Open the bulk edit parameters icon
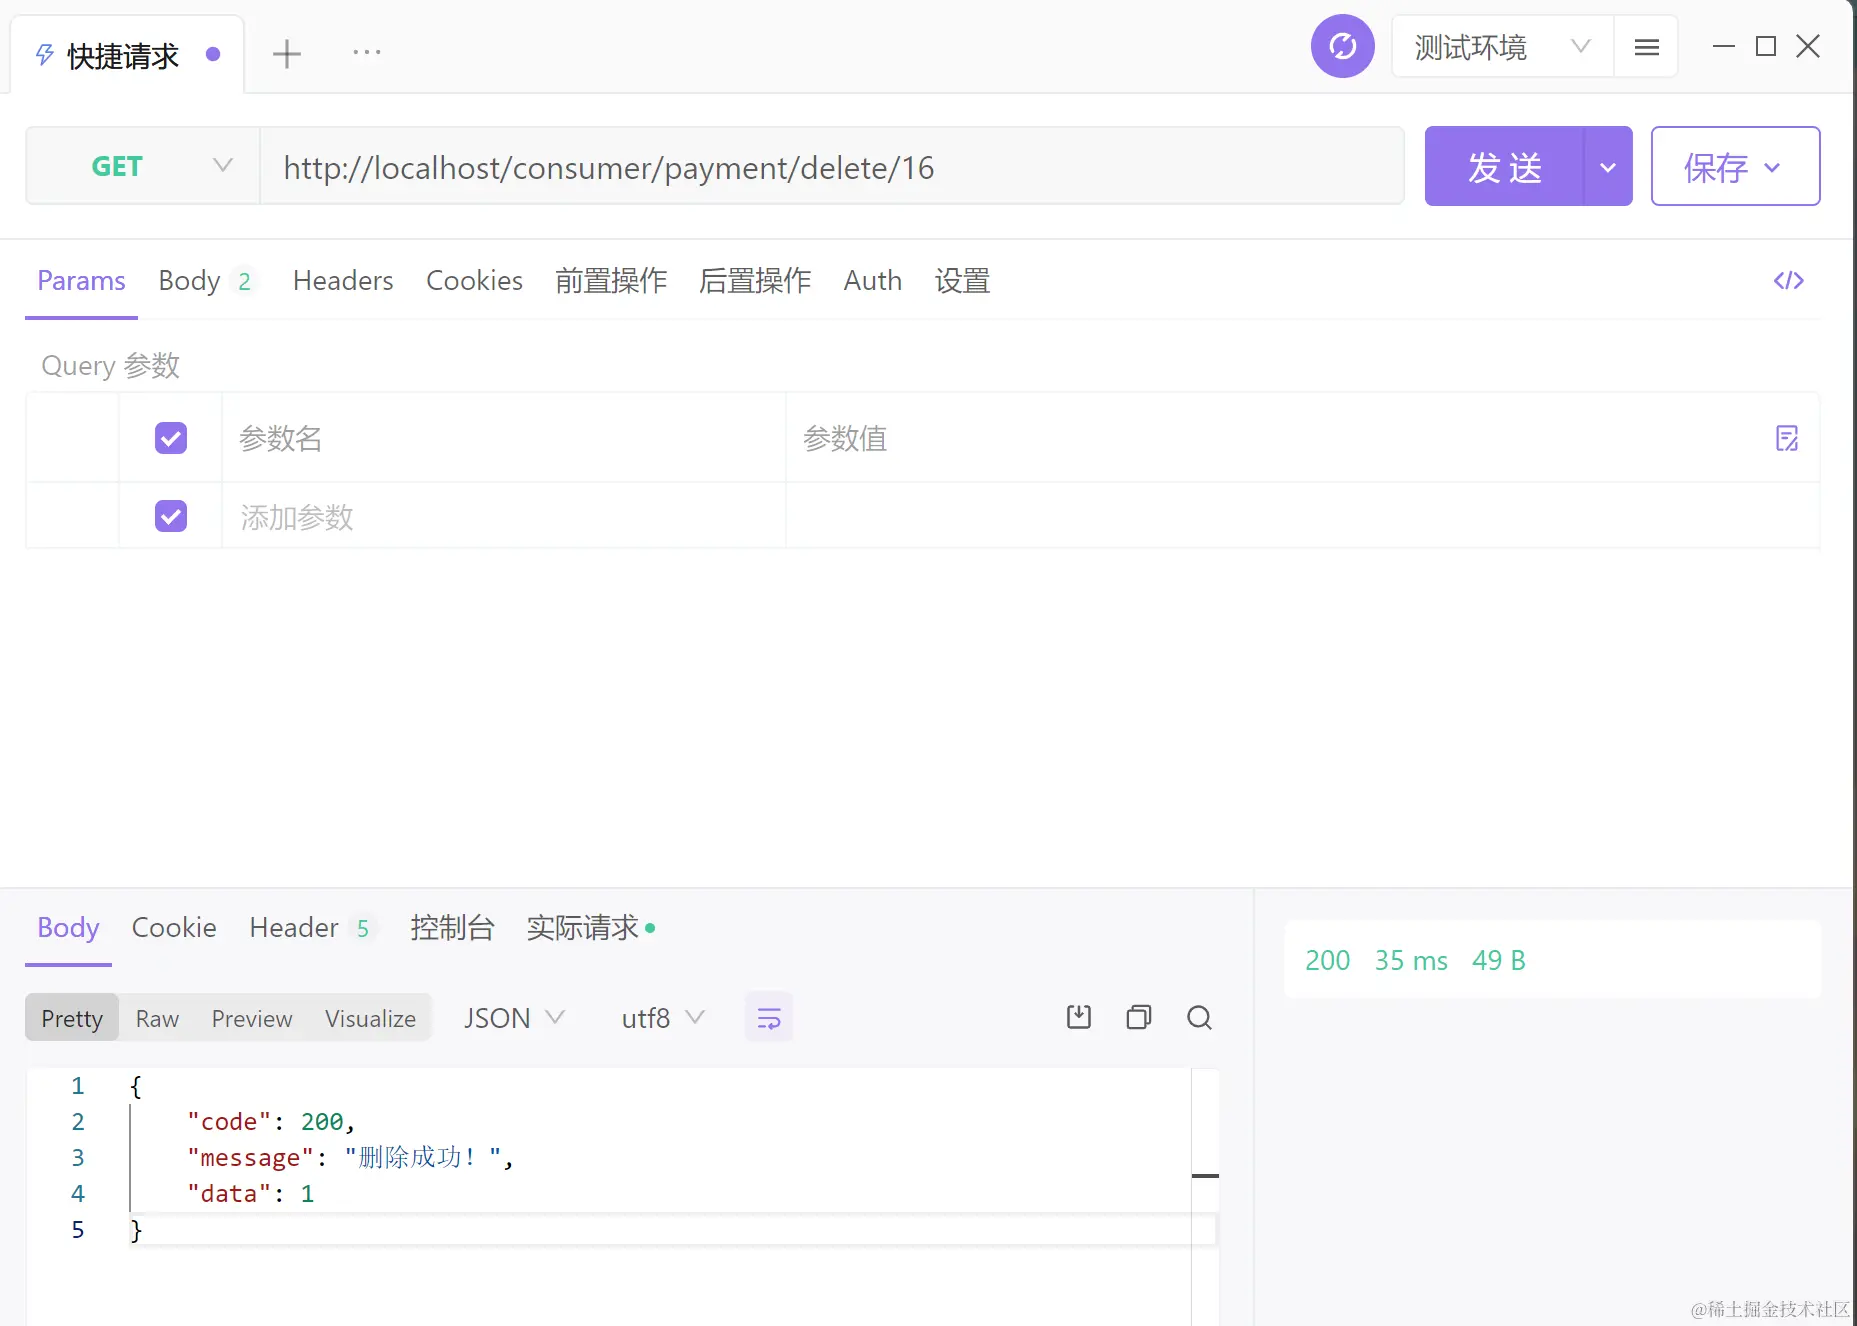Image resolution: width=1857 pixels, height=1326 pixels. [1787, 438]
